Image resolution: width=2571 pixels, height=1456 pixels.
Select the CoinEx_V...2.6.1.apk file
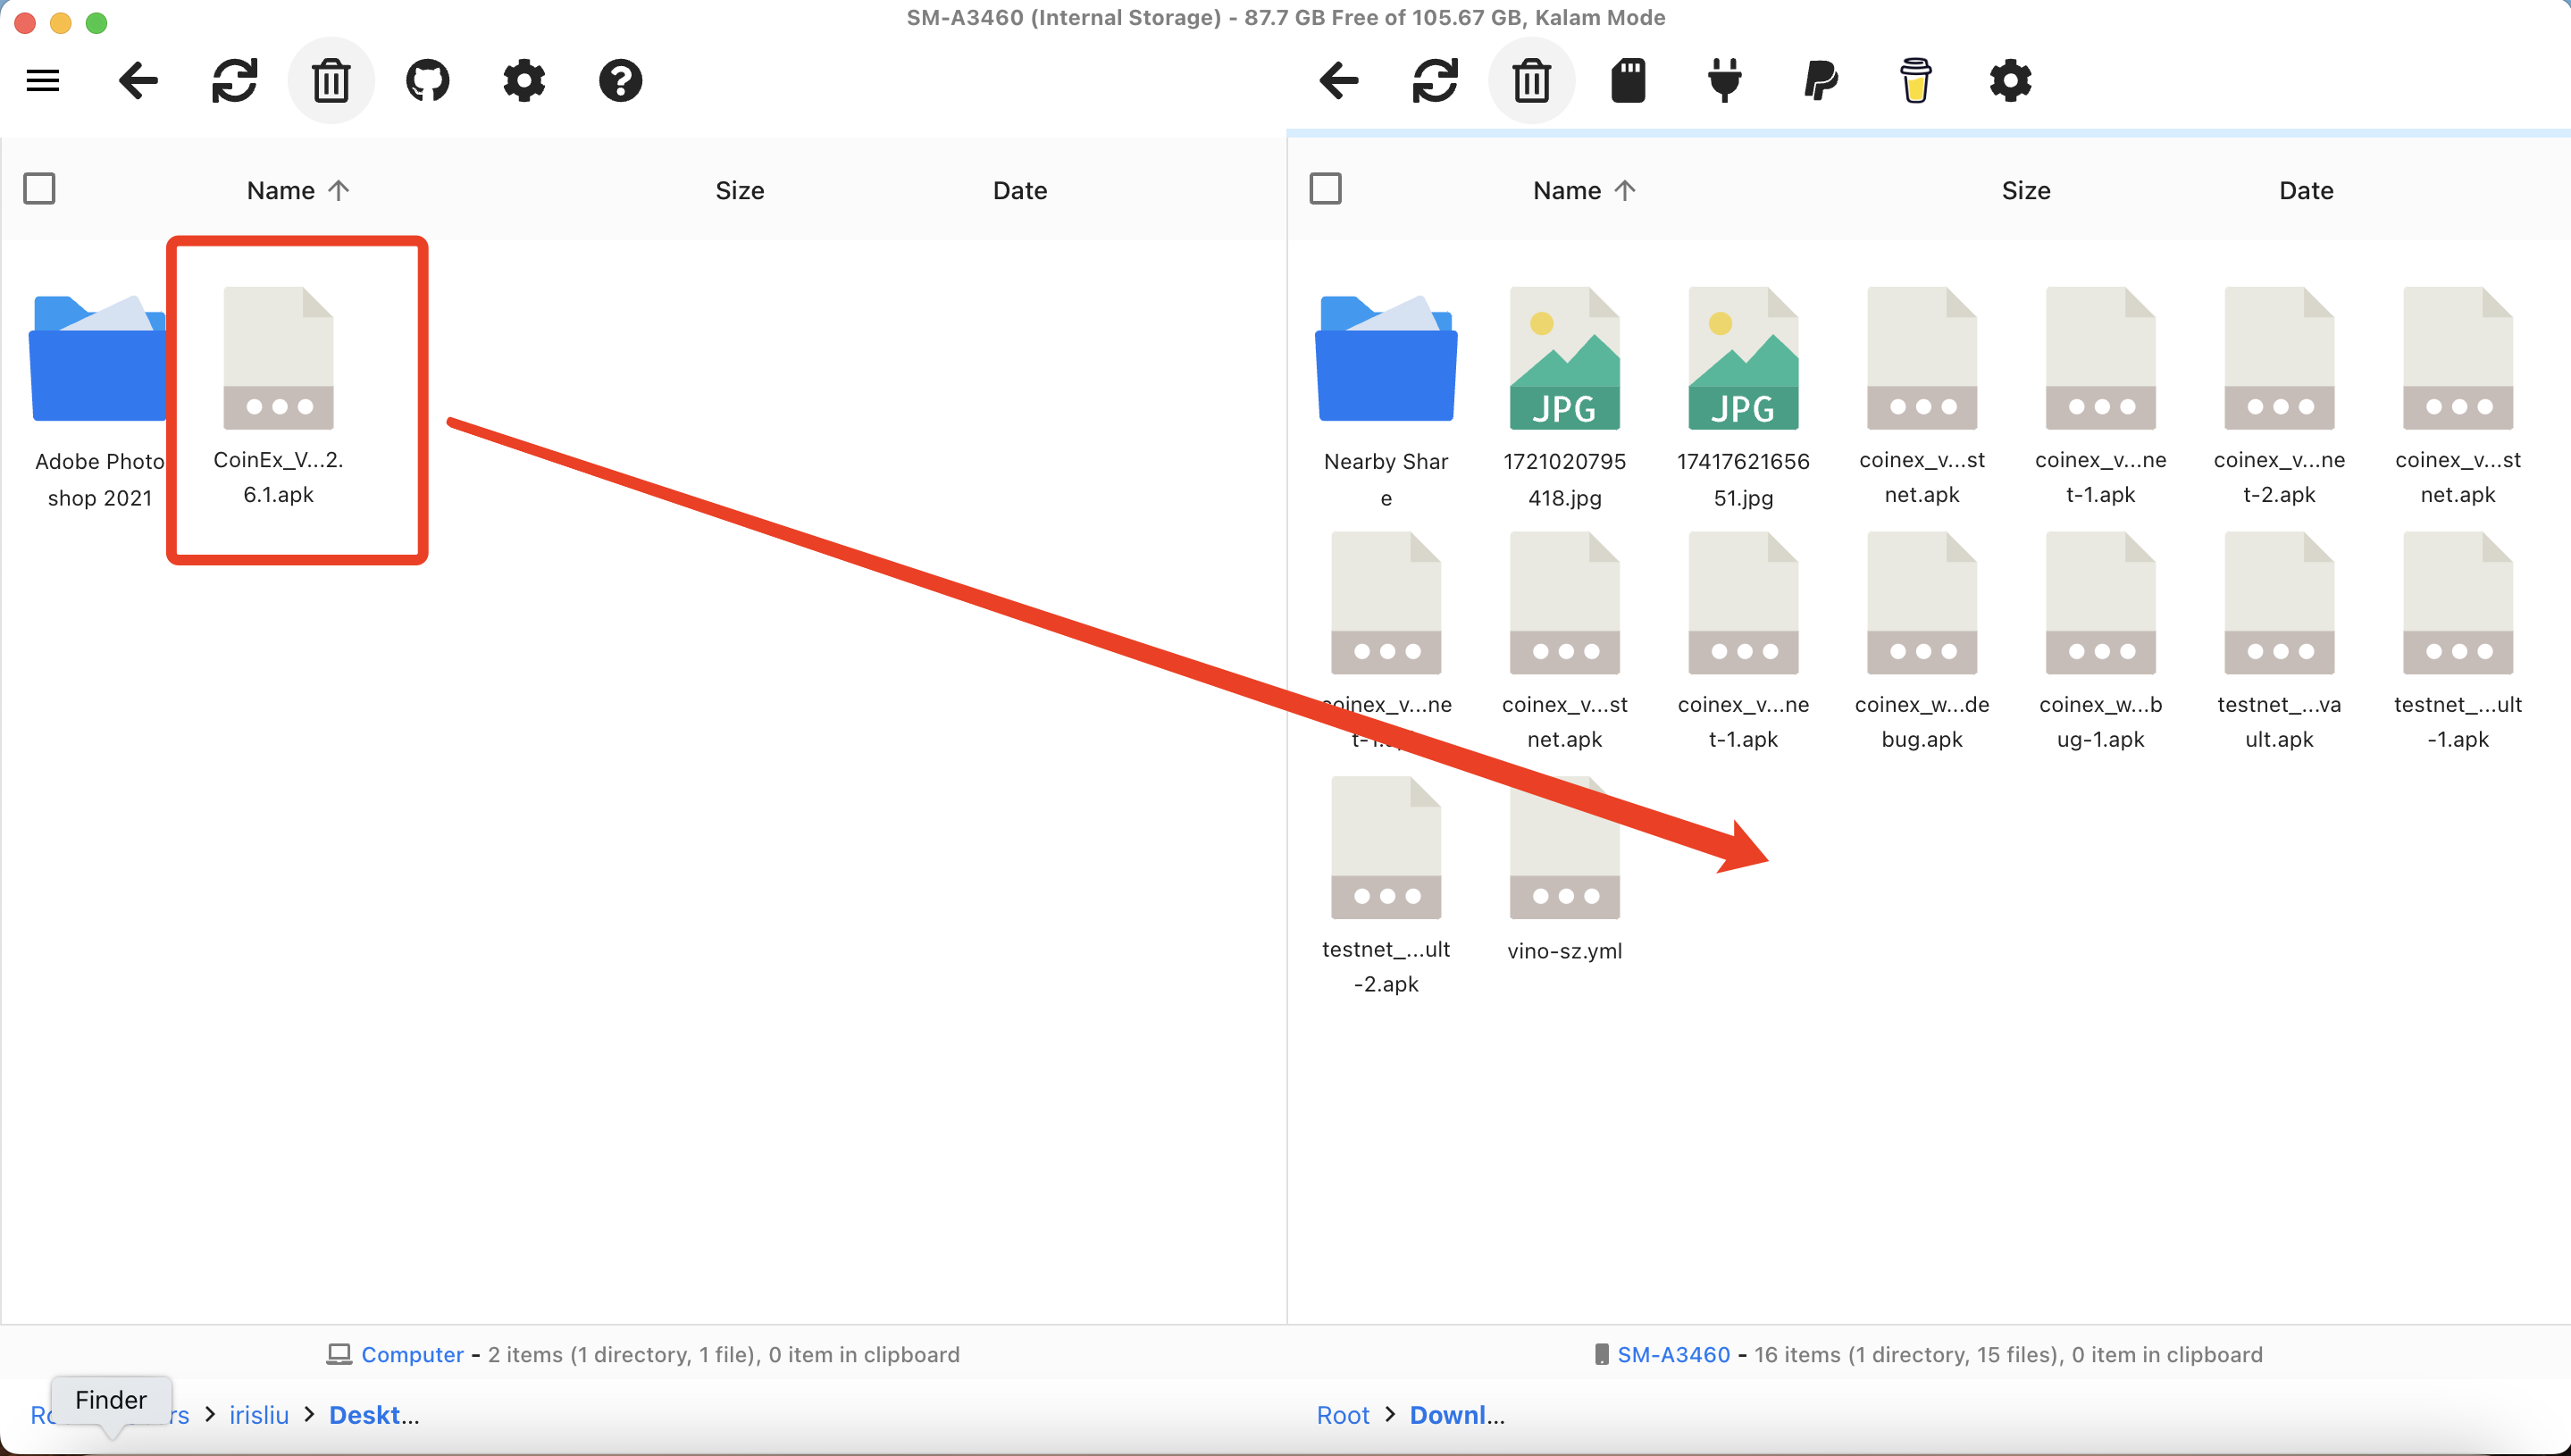click(x=278, y=396)
